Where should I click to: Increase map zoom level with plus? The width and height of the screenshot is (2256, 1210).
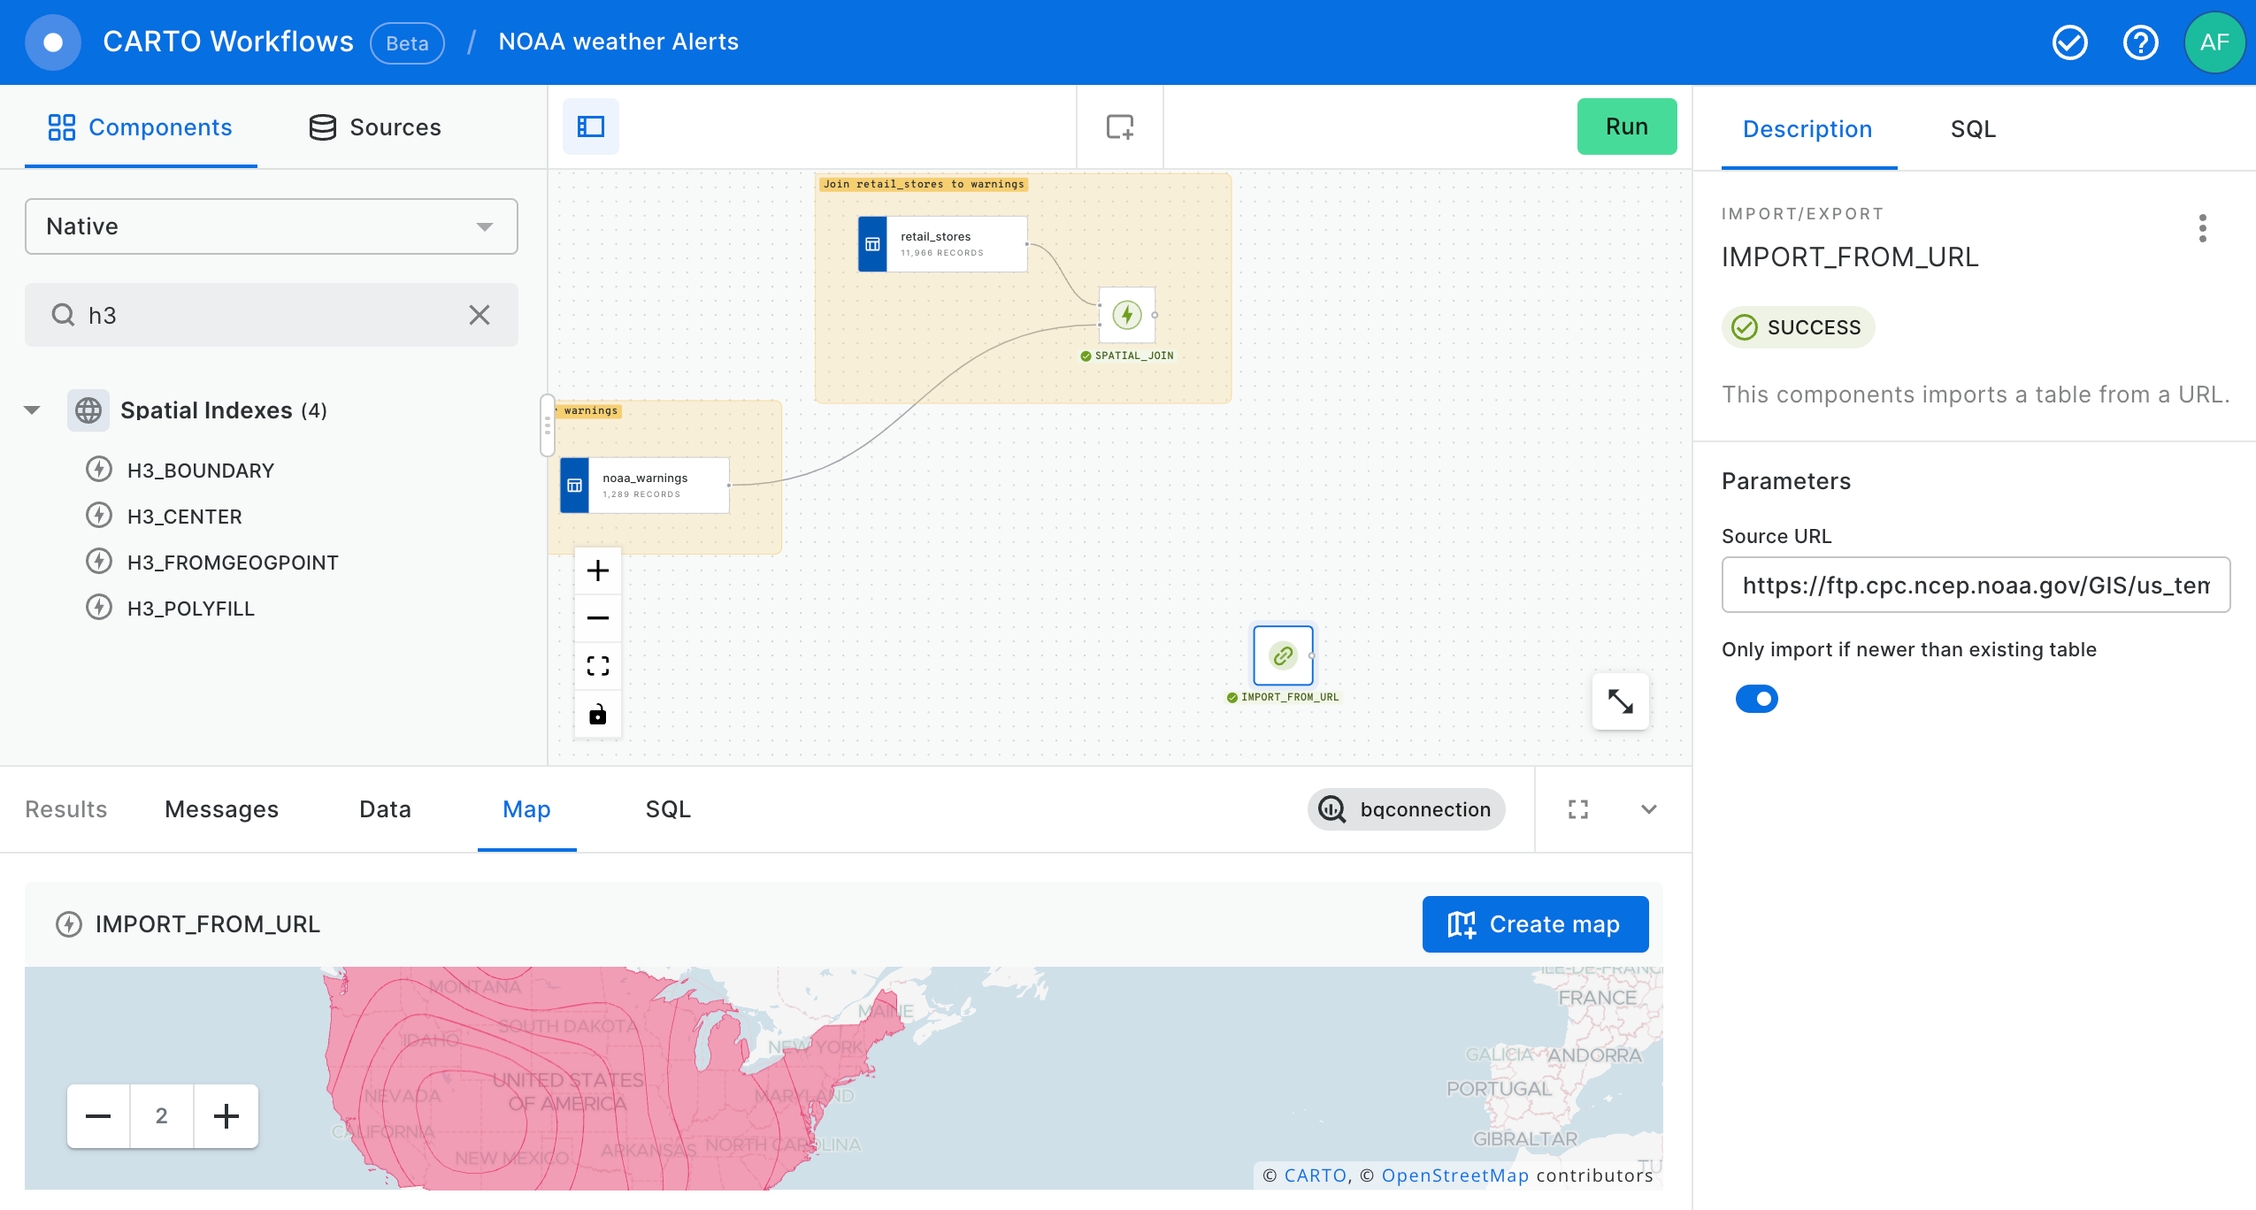point(226,1116)
